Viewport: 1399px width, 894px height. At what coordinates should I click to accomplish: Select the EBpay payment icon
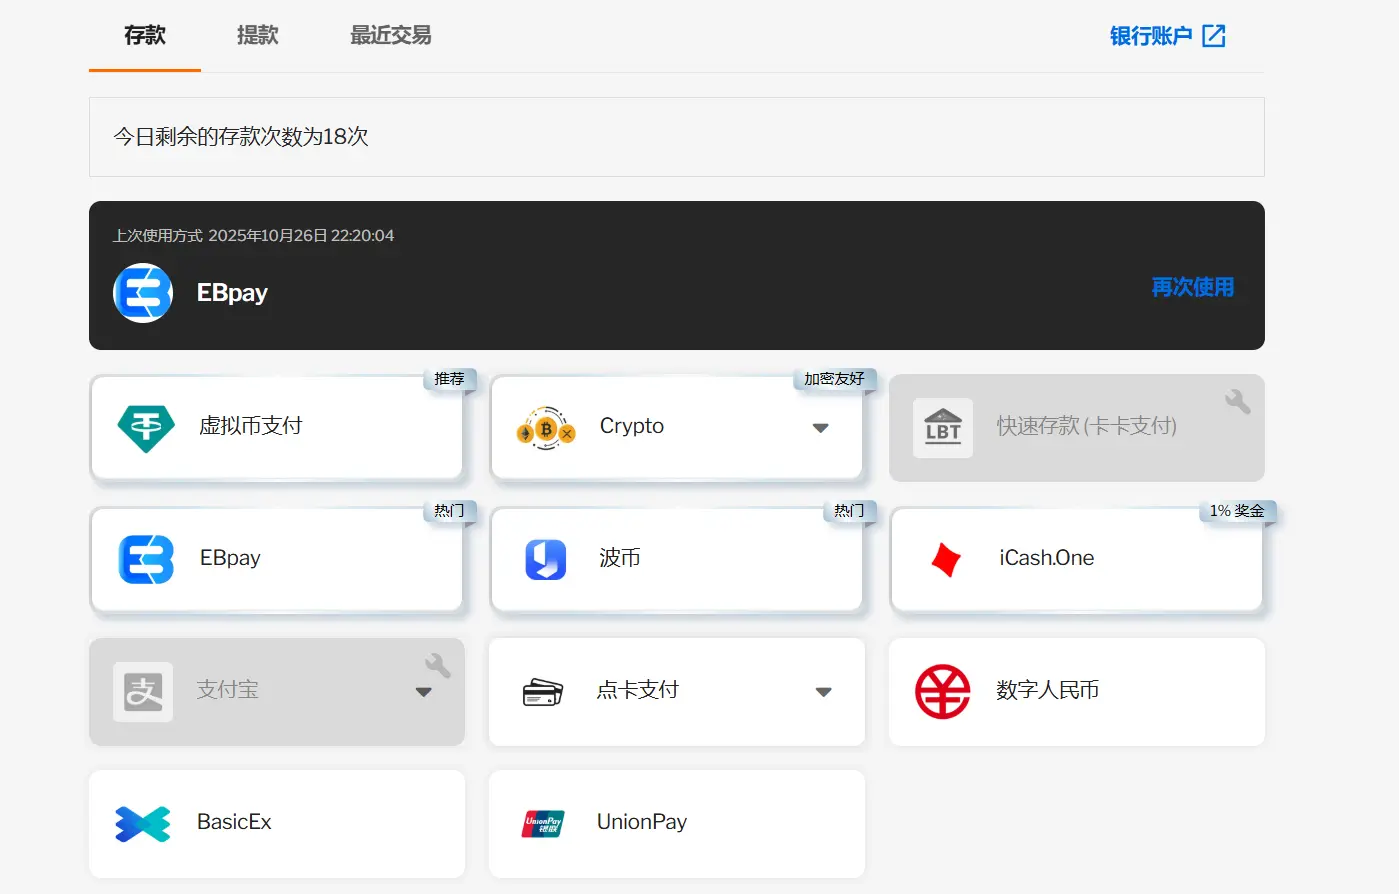(148, 557)
